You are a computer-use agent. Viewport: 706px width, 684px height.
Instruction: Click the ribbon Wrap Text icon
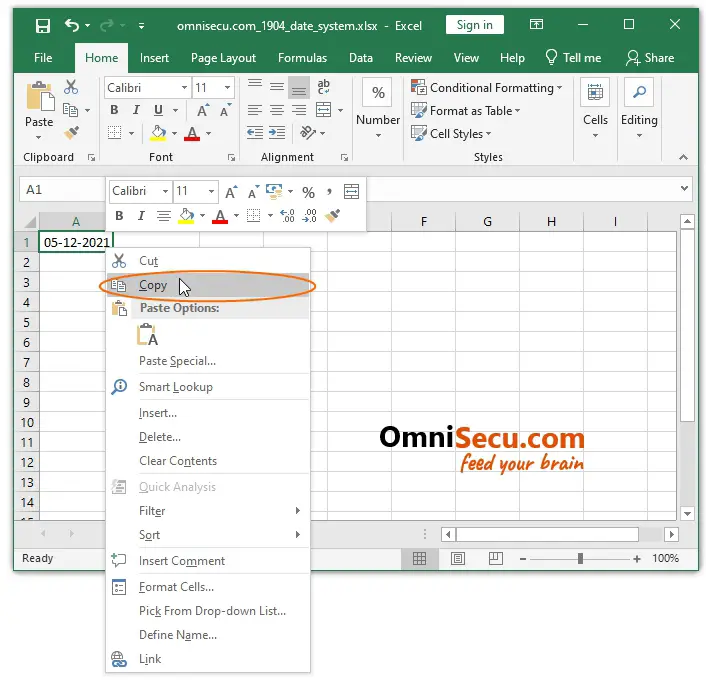pos(323,86)
